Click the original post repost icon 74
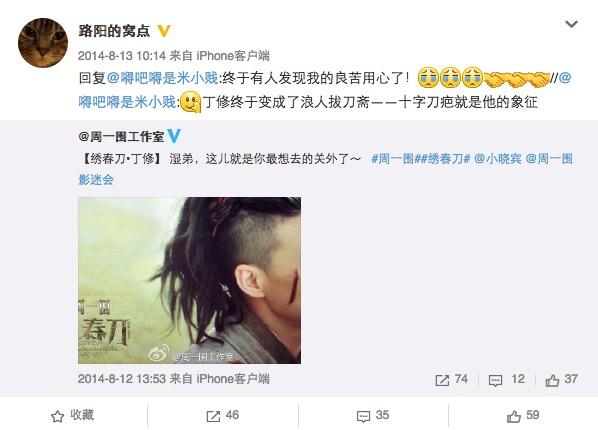The image size is (598, 430). [452, 379]
